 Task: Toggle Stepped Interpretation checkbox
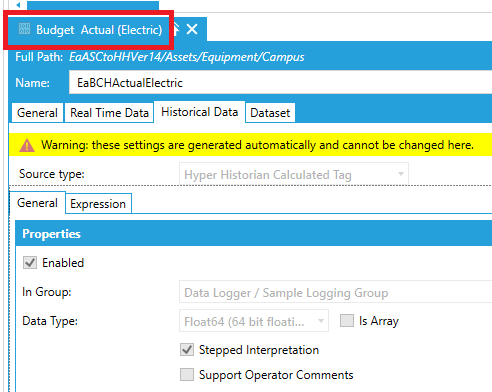(x=187, y=350)
